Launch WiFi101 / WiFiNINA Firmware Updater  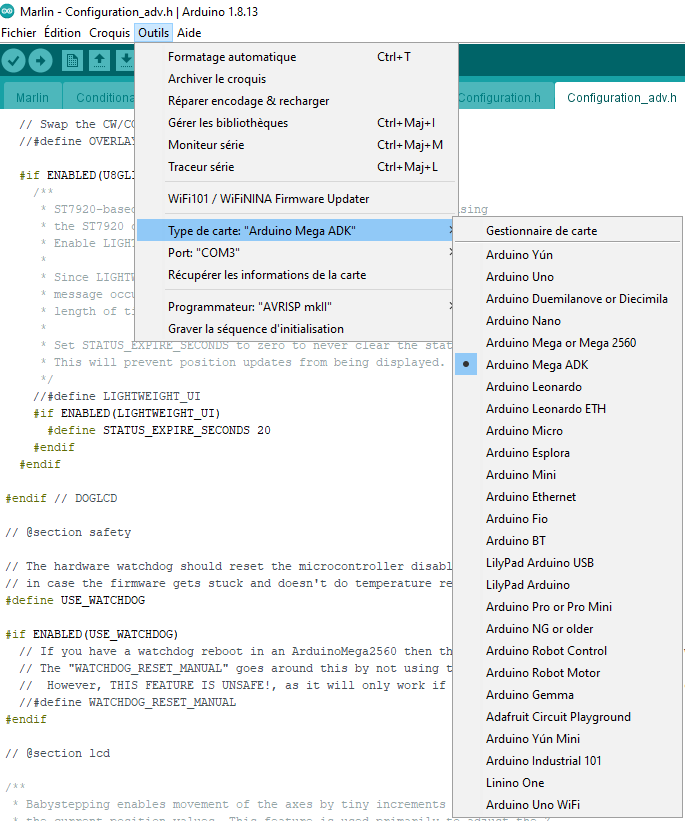click(296, 199)
